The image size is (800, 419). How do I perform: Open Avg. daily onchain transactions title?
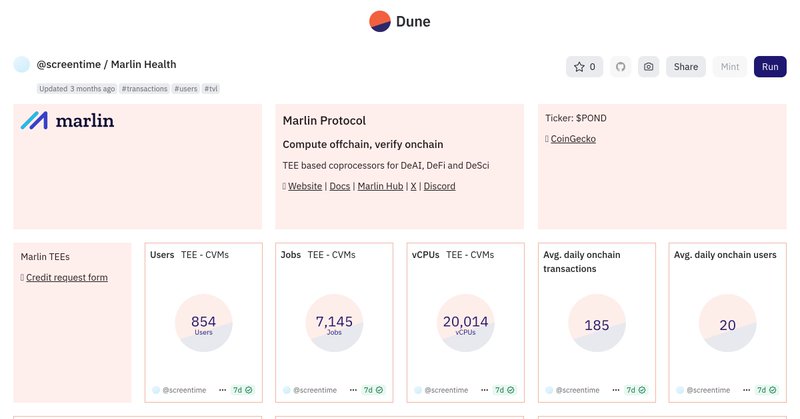582,262
